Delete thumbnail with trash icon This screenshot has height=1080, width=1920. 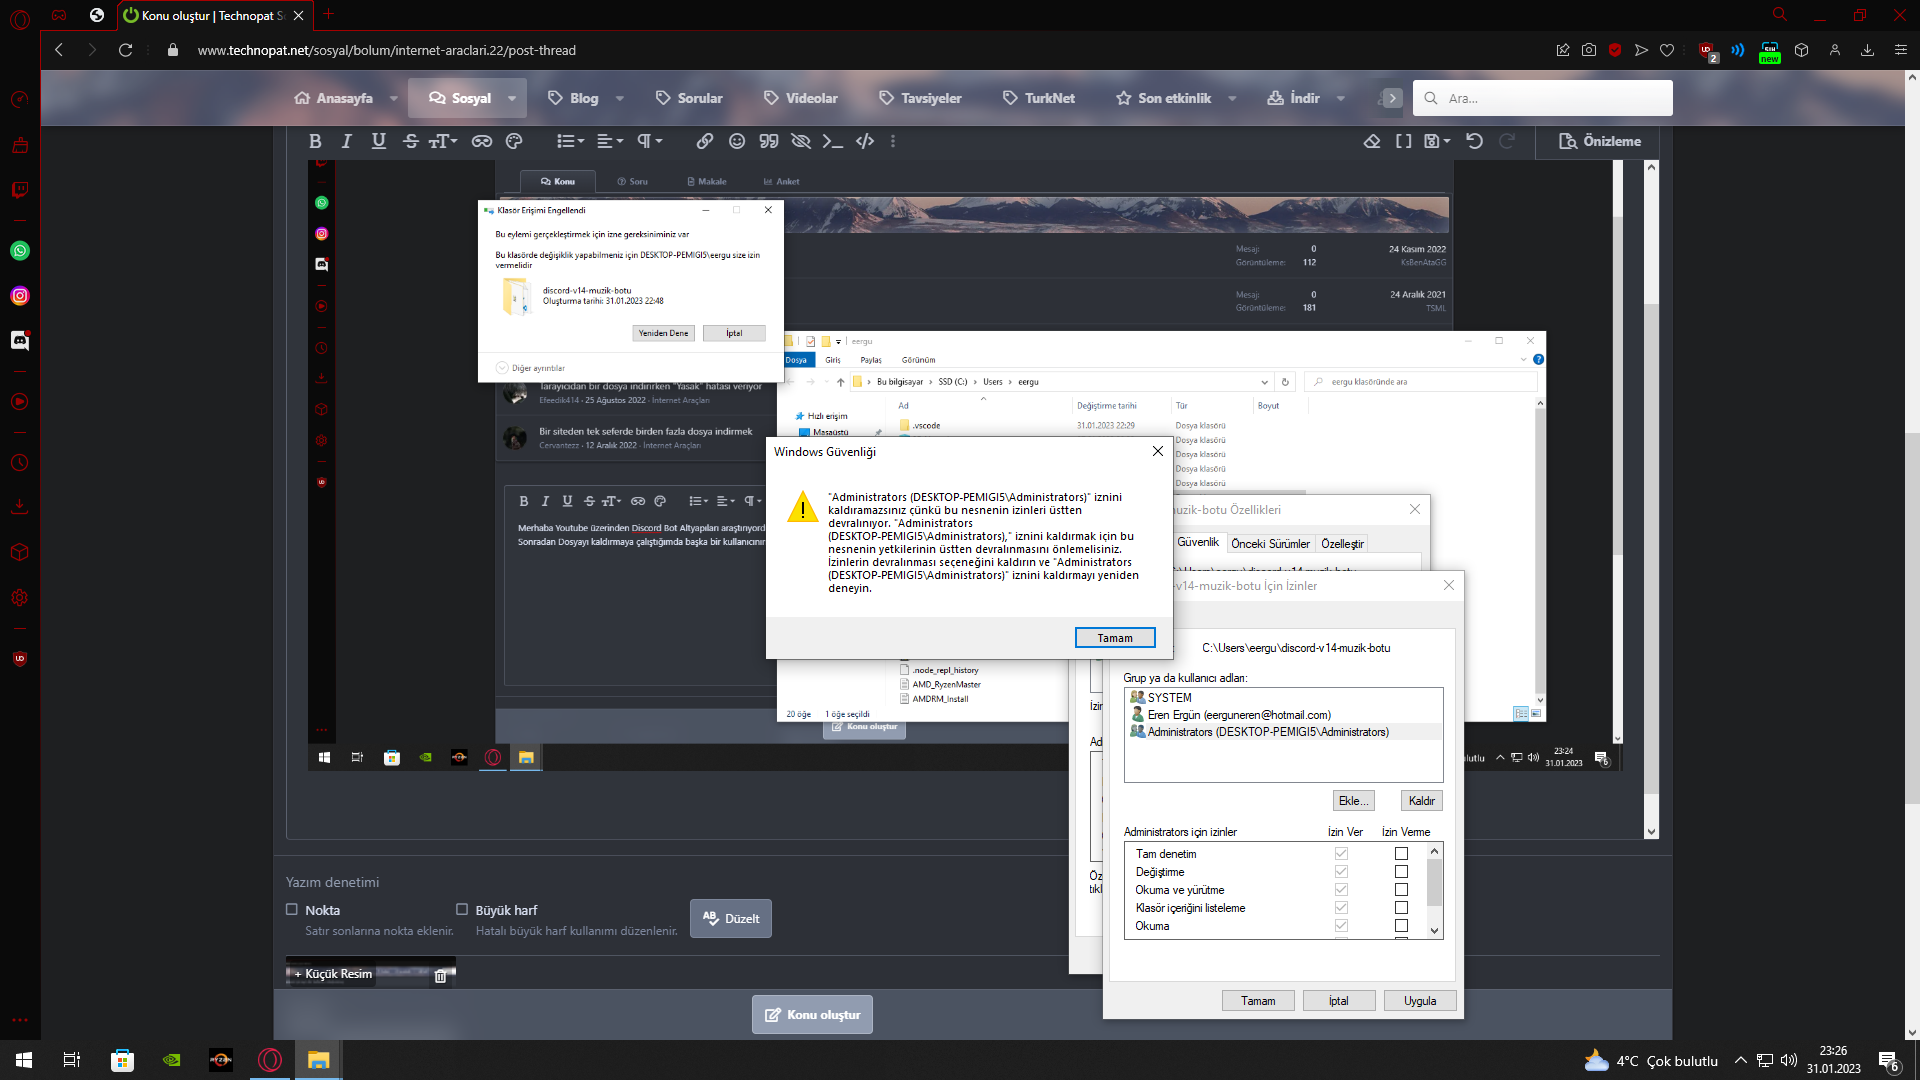click(440, 976)
